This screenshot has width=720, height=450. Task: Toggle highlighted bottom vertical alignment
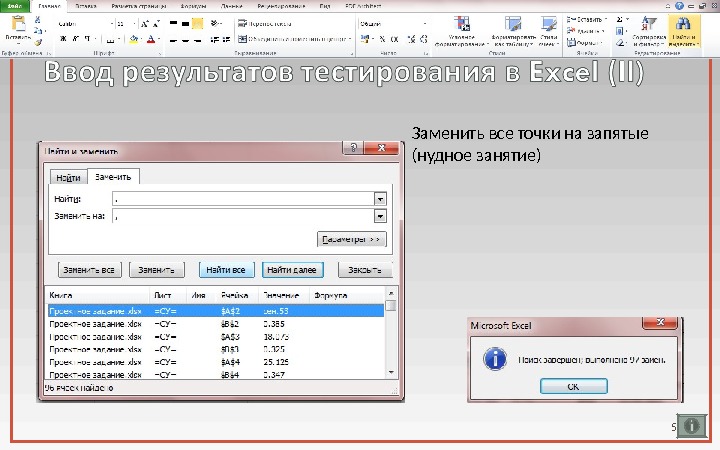(x=197, y=23)
